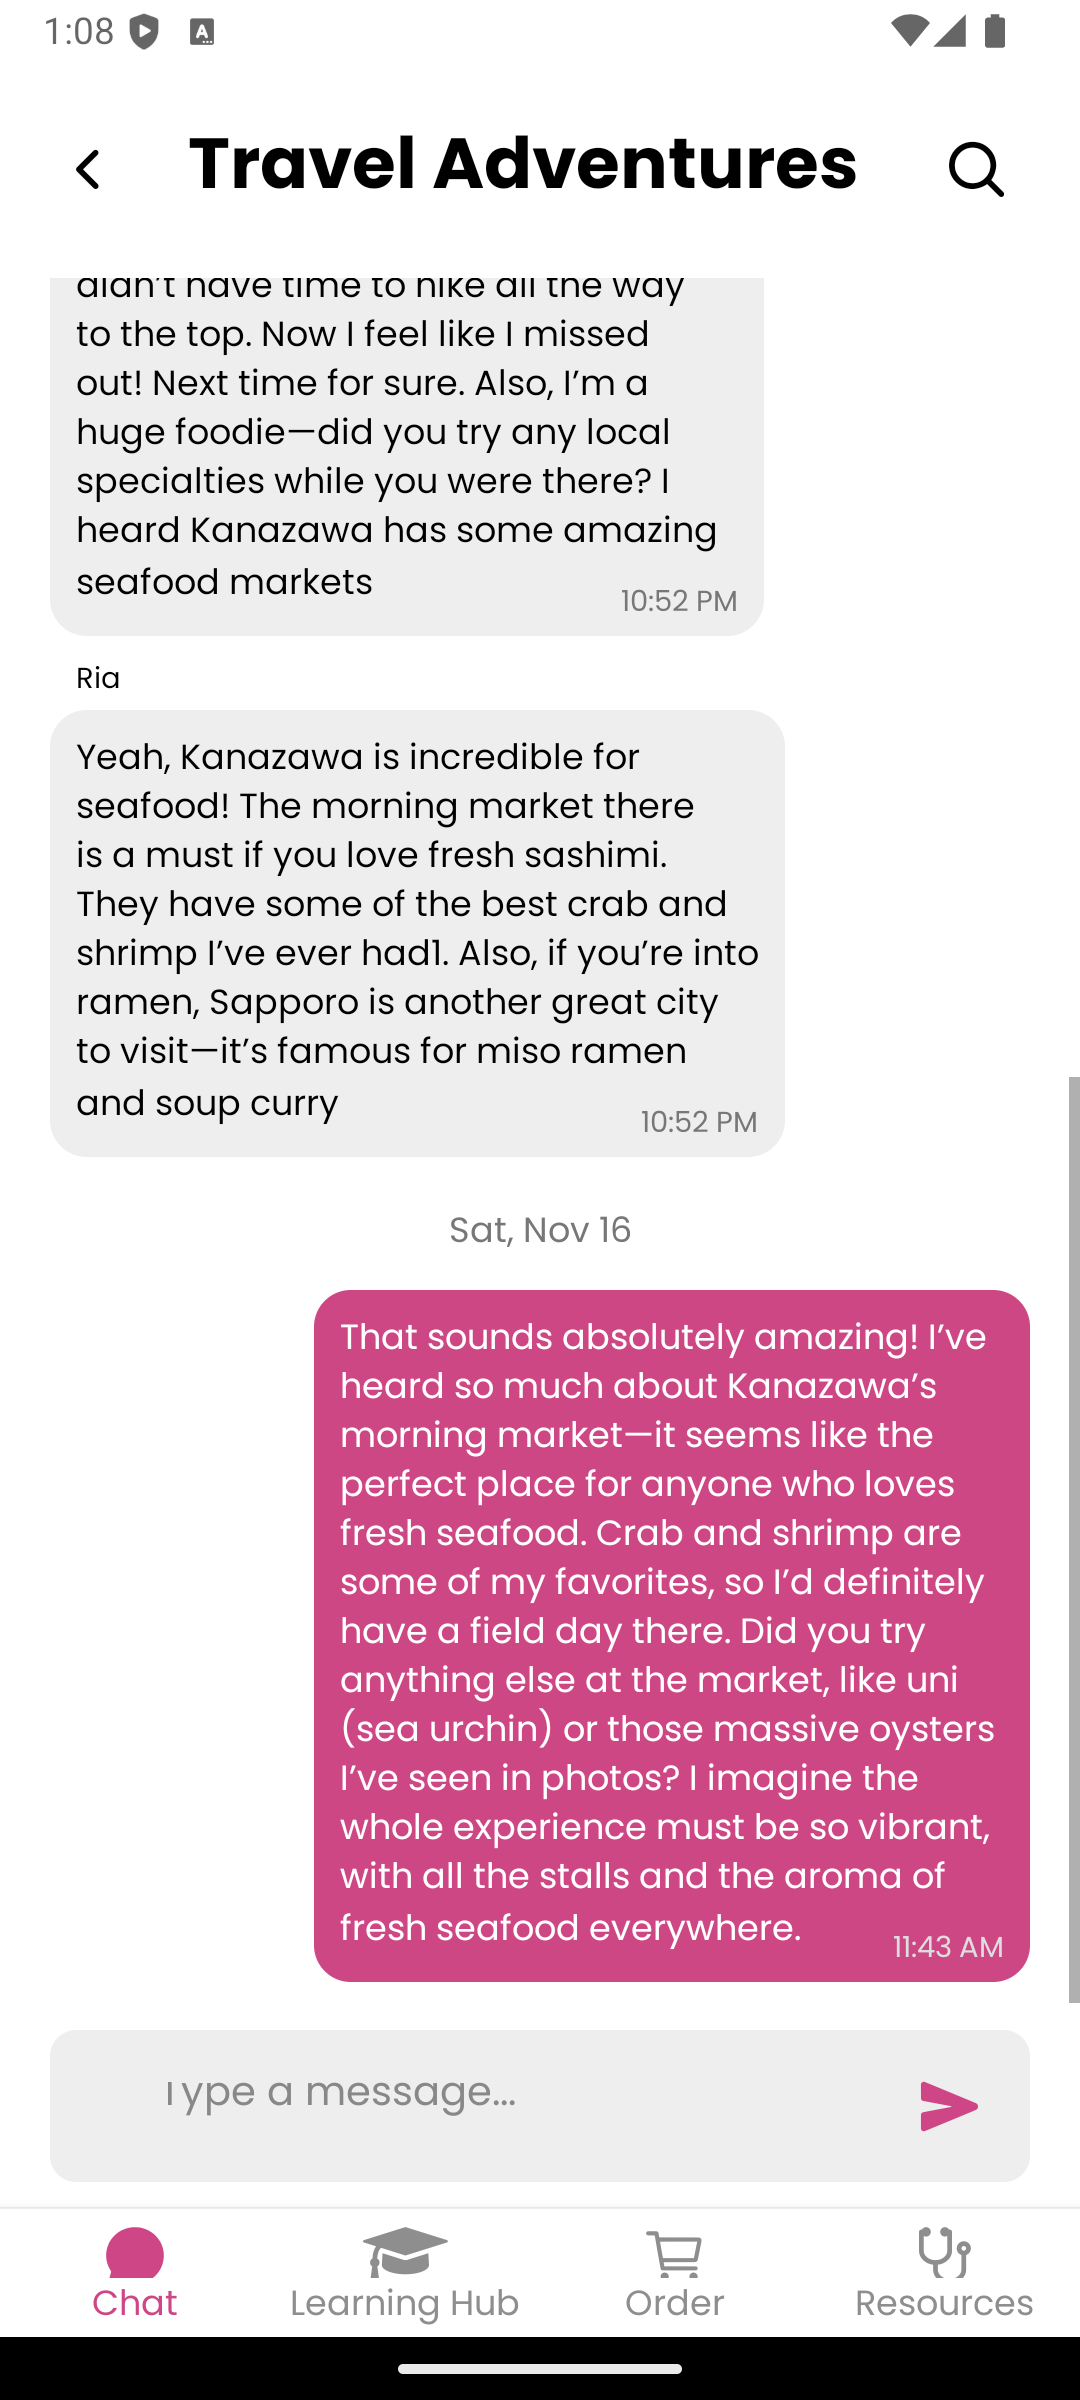
Task: Tap the back arrow icon
Action: pos(88,169)
